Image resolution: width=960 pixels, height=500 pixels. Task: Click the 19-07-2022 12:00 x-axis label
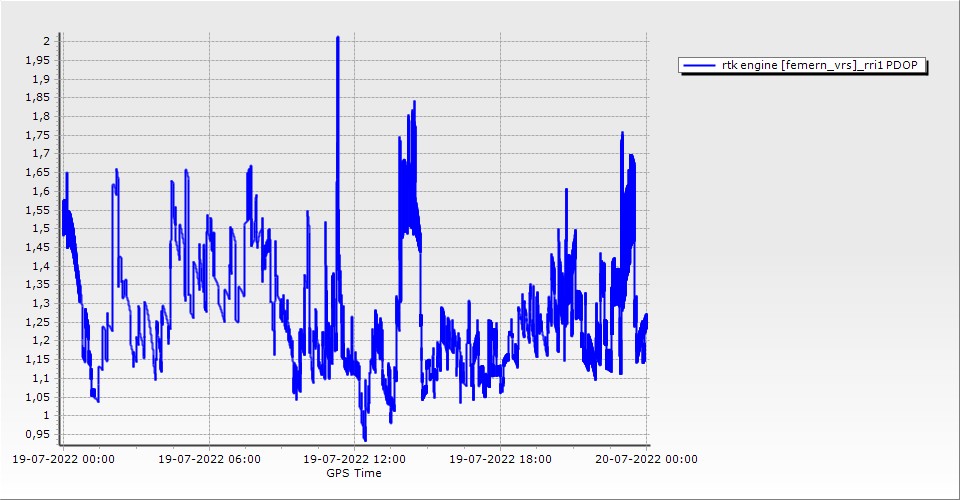(x=354, y=460)
